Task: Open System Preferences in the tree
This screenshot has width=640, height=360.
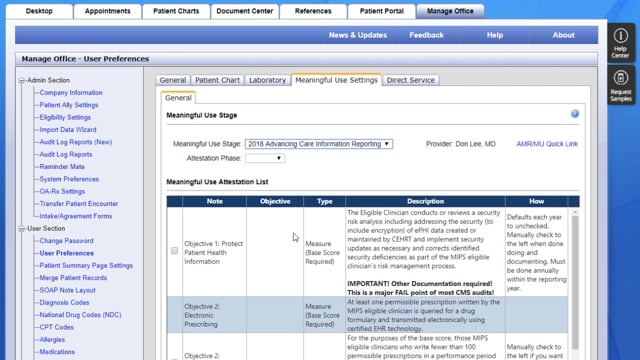Action: pyautogui.click(x=69, y=179)
